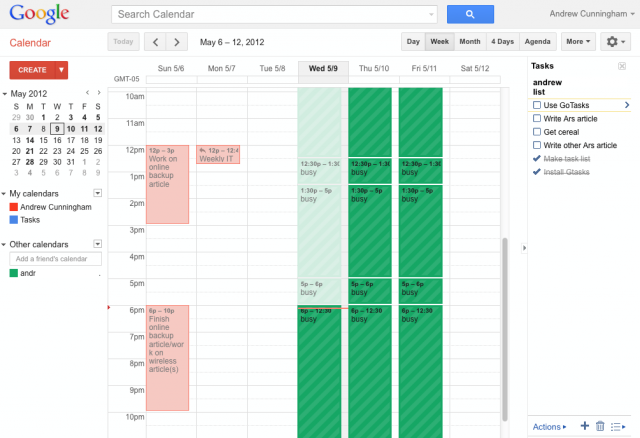This screenshot has height=438, width=640.
Task: Switch to Month view
Action: click(470, 42)
